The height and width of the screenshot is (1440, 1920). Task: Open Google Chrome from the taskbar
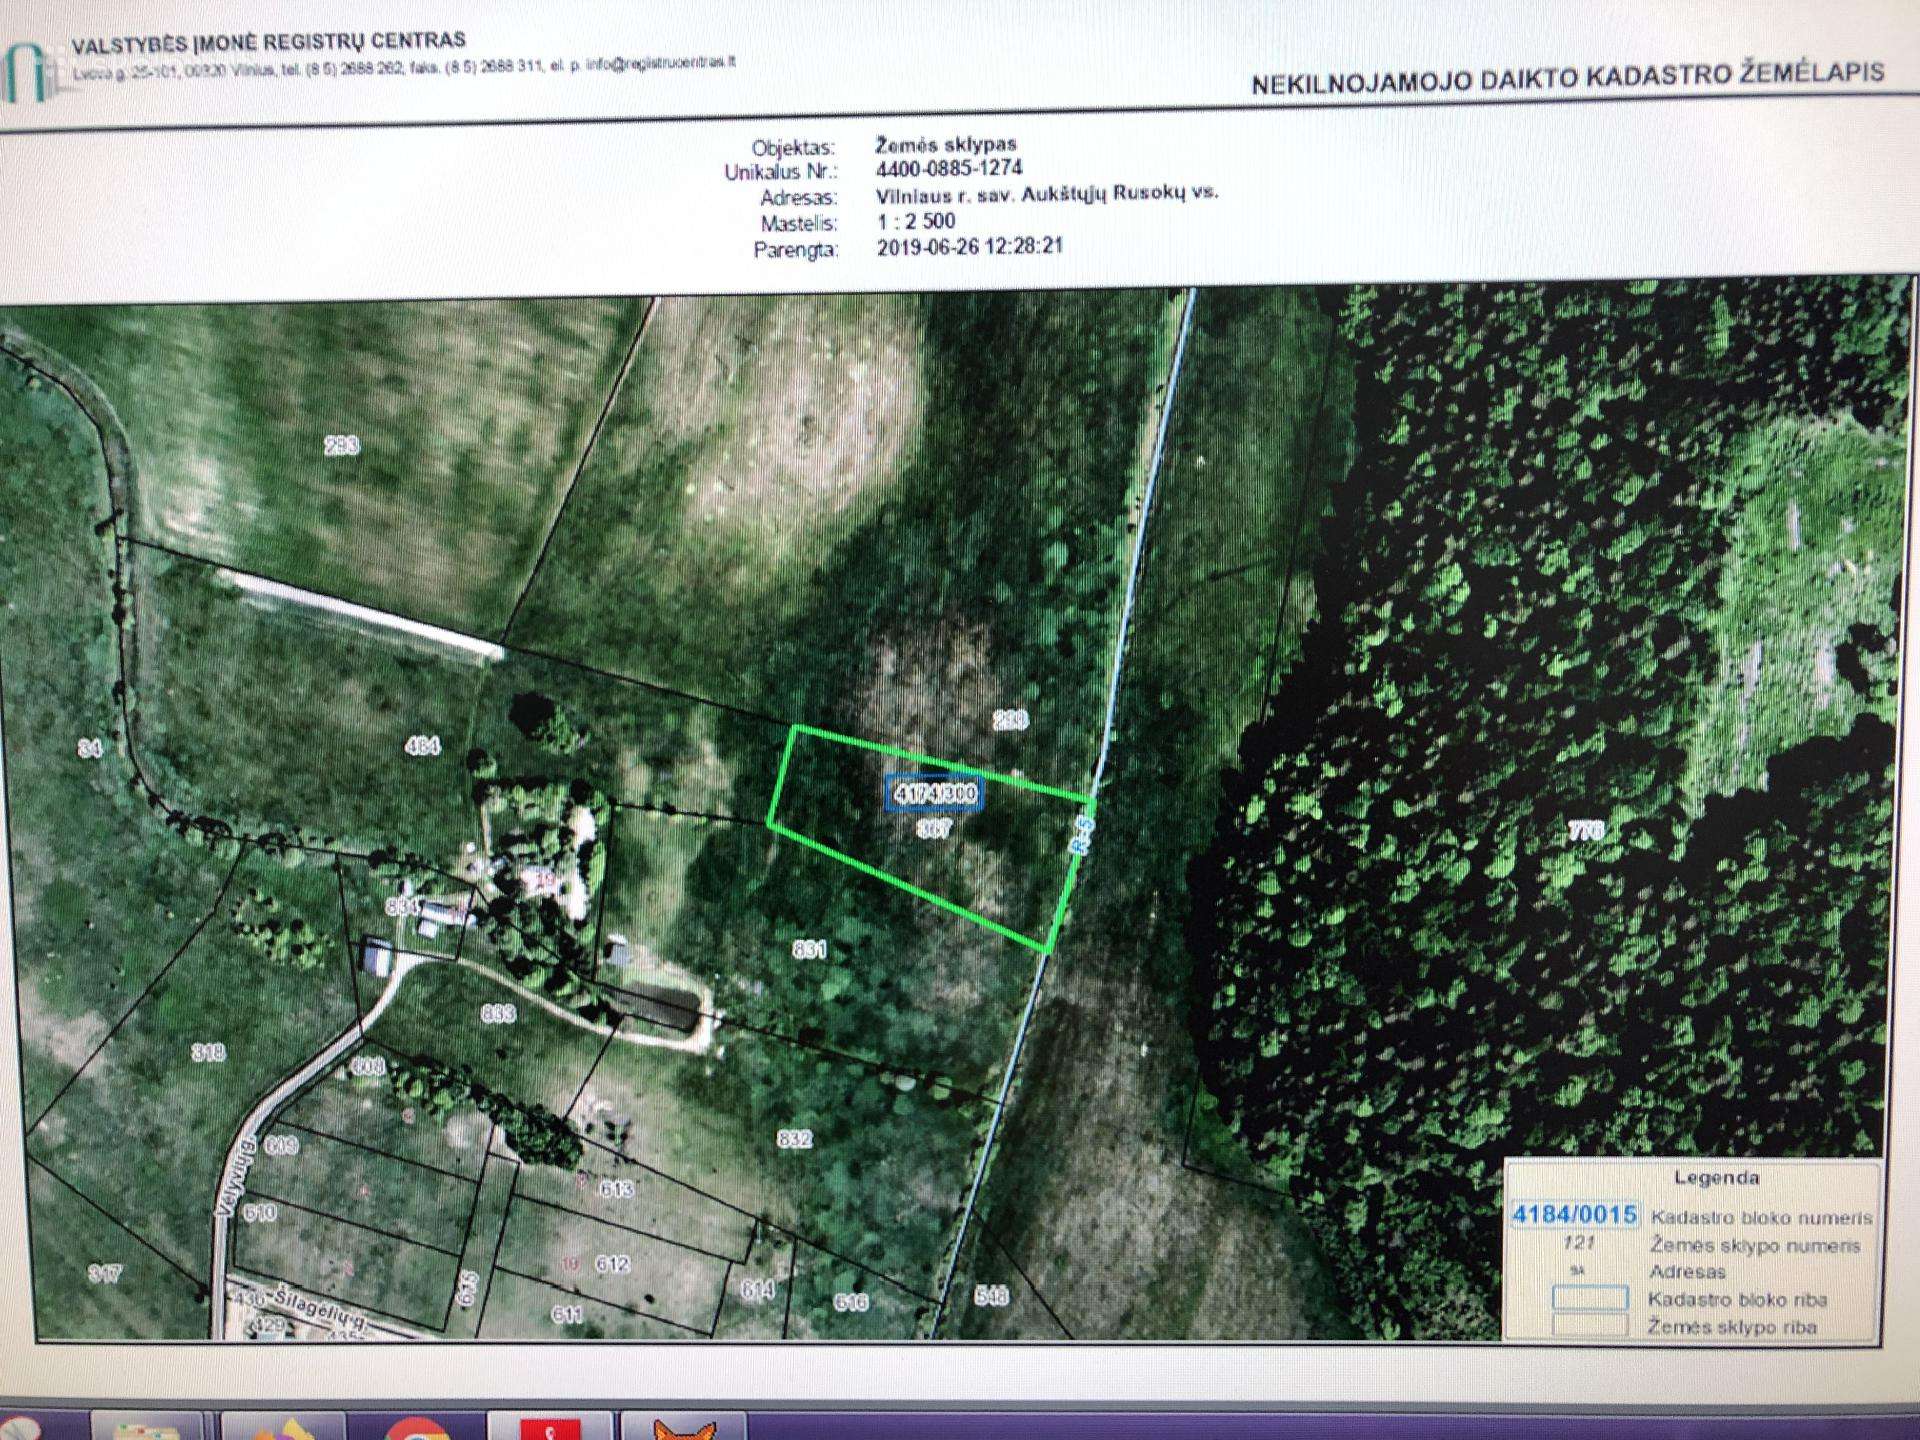click(x=417, y=1427)
